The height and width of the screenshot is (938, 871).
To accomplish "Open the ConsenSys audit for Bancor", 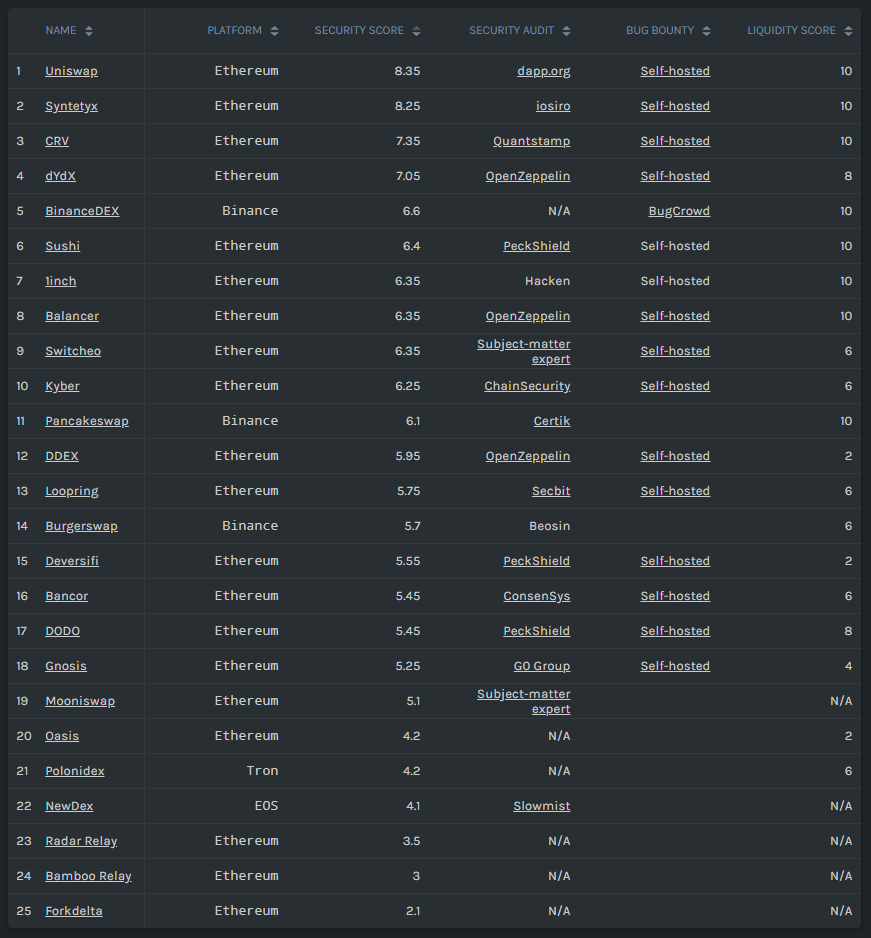I will (536, 596).
